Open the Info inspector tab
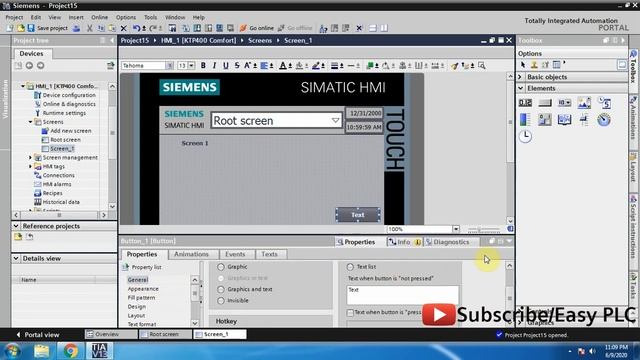Viewport: 640px width, 360px height. [403, 242]
